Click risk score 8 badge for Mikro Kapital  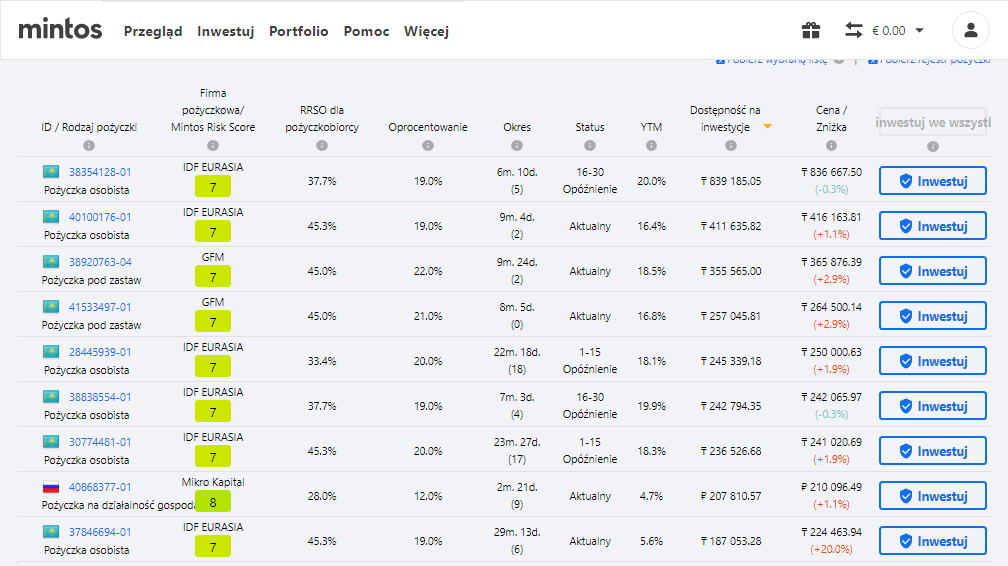tap(213, 502)
